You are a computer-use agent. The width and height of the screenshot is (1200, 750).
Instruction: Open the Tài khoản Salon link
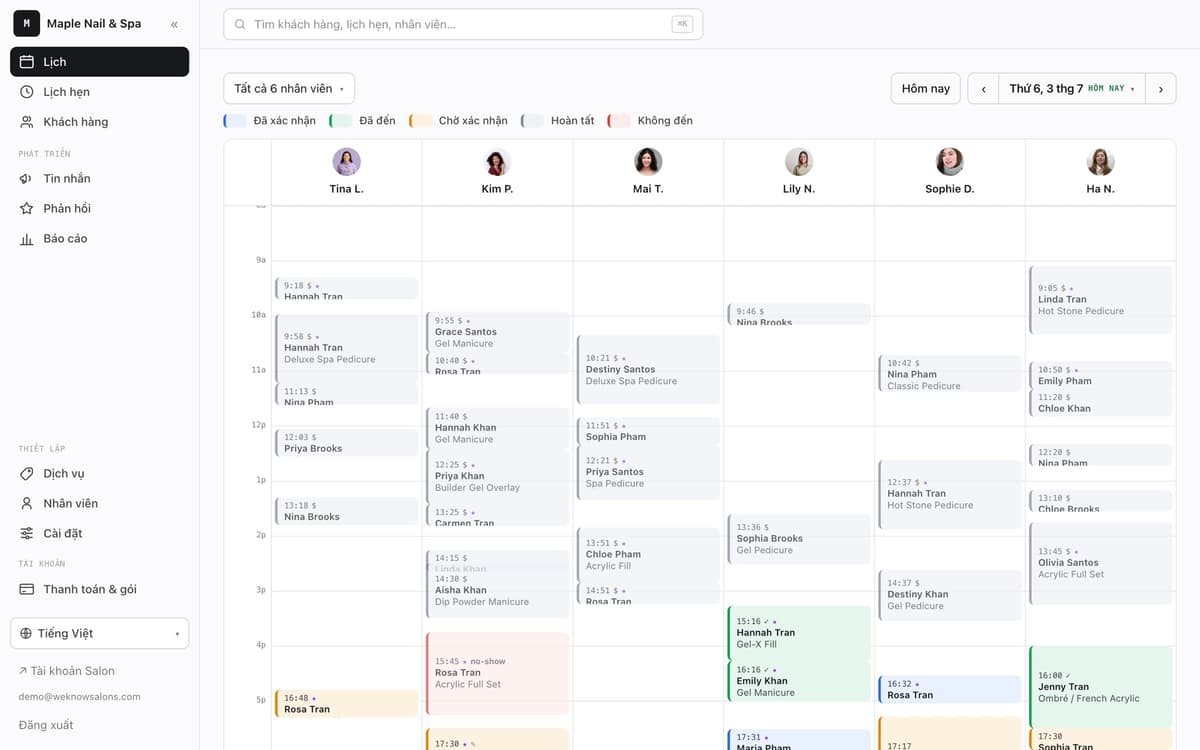[66, 671]
